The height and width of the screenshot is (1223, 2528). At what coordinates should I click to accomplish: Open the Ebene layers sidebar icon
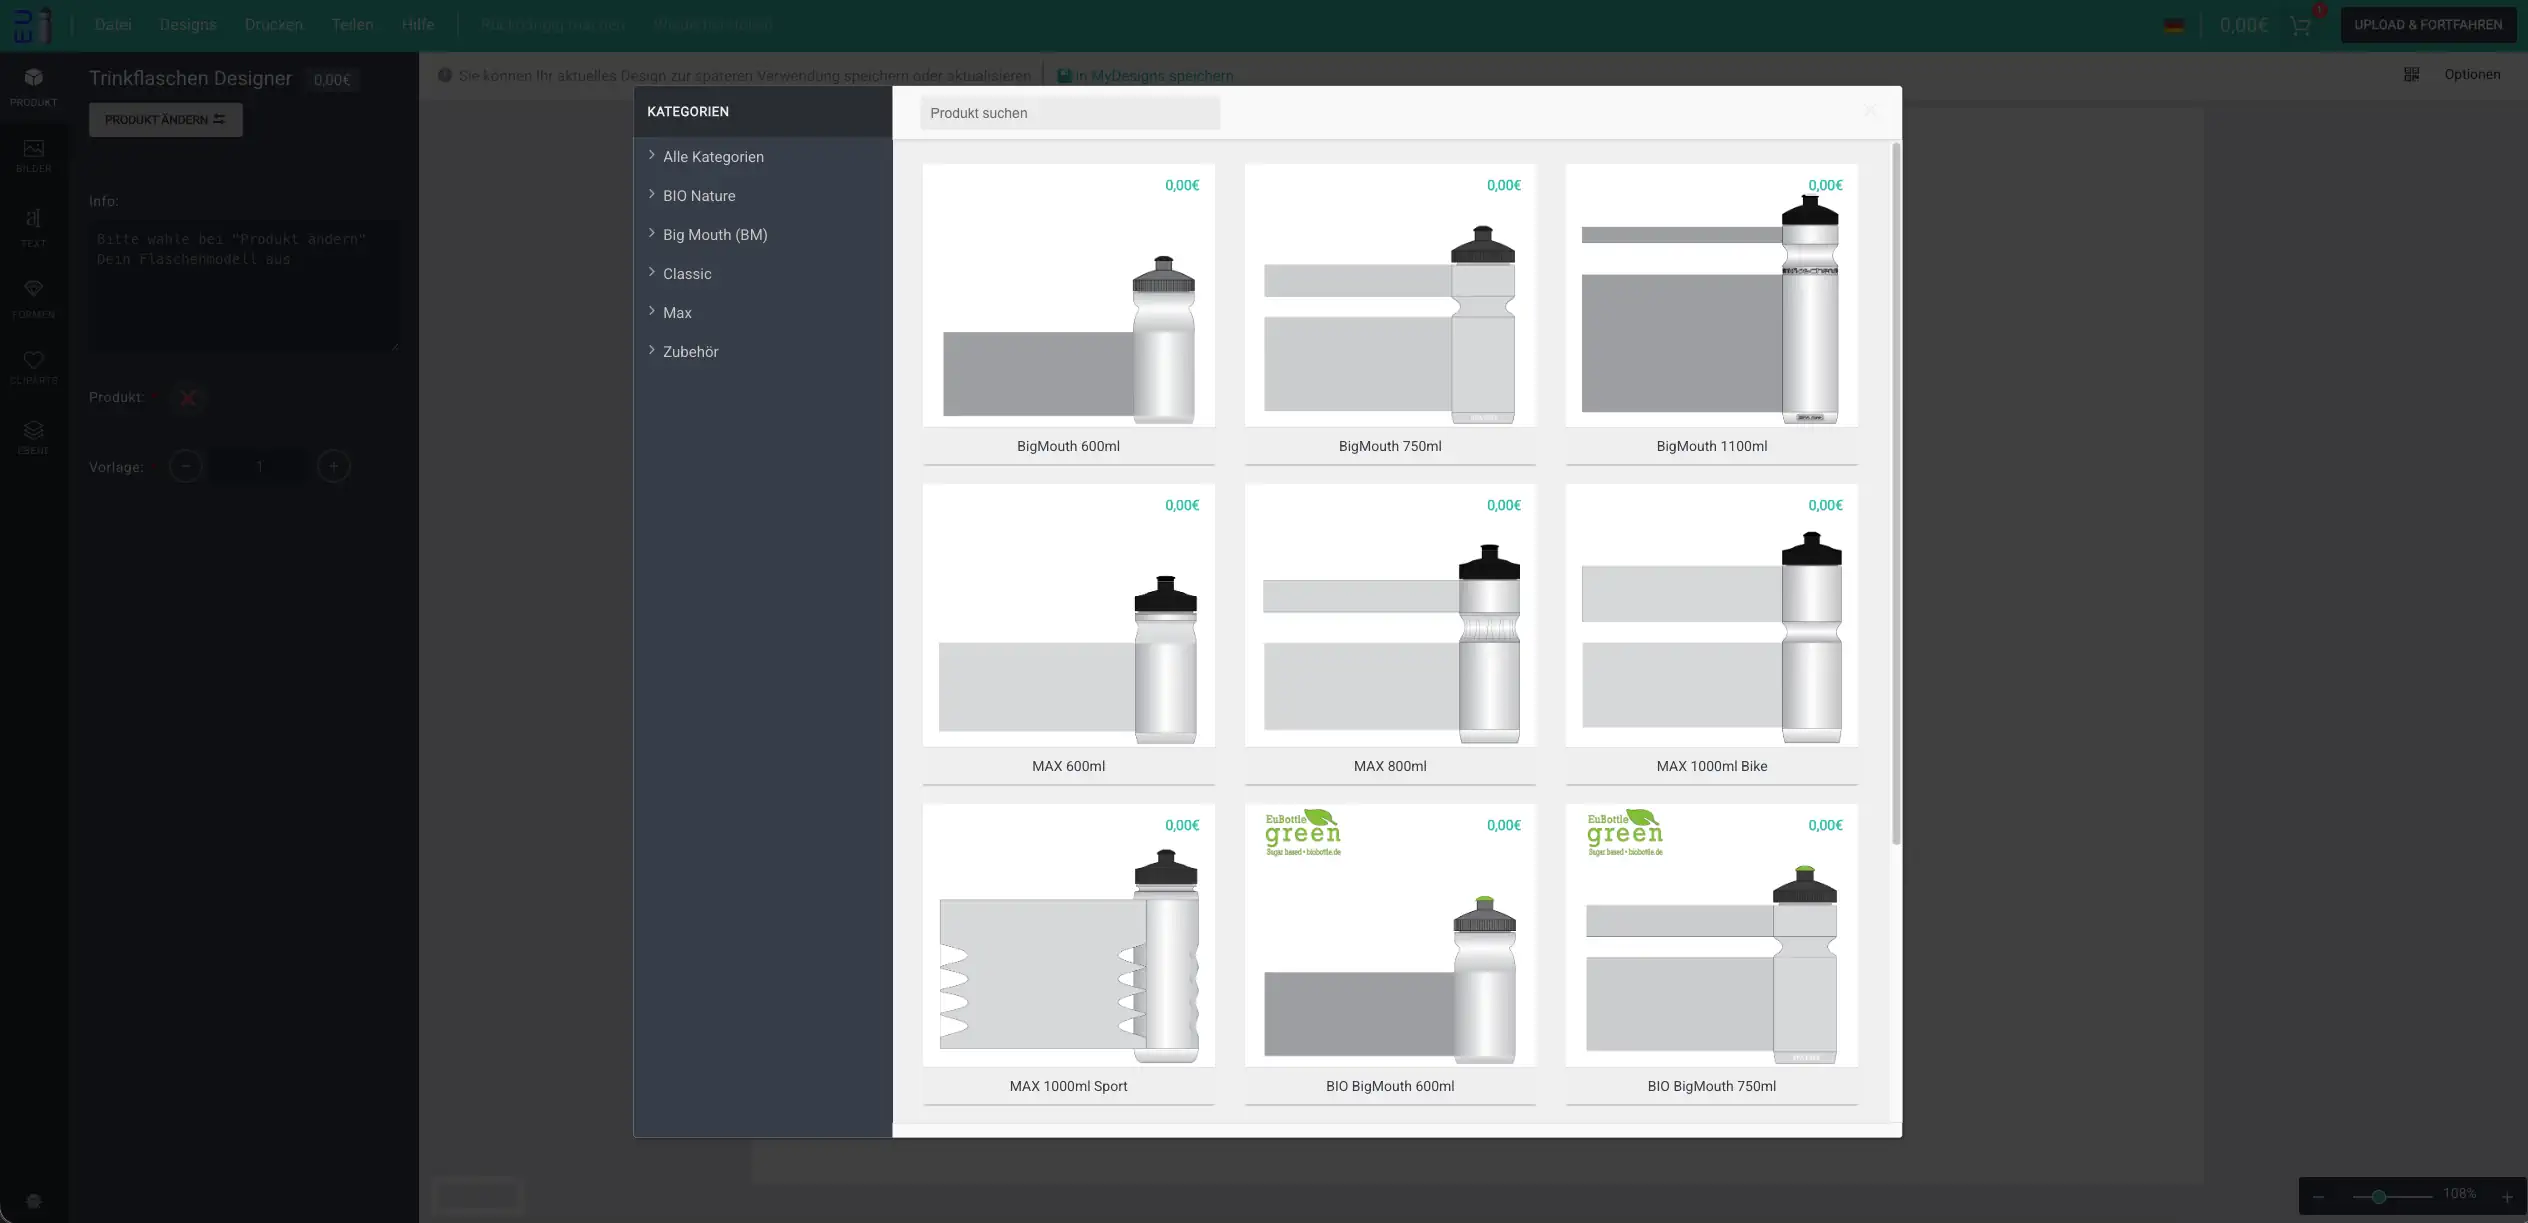click(x=33, y=437)
